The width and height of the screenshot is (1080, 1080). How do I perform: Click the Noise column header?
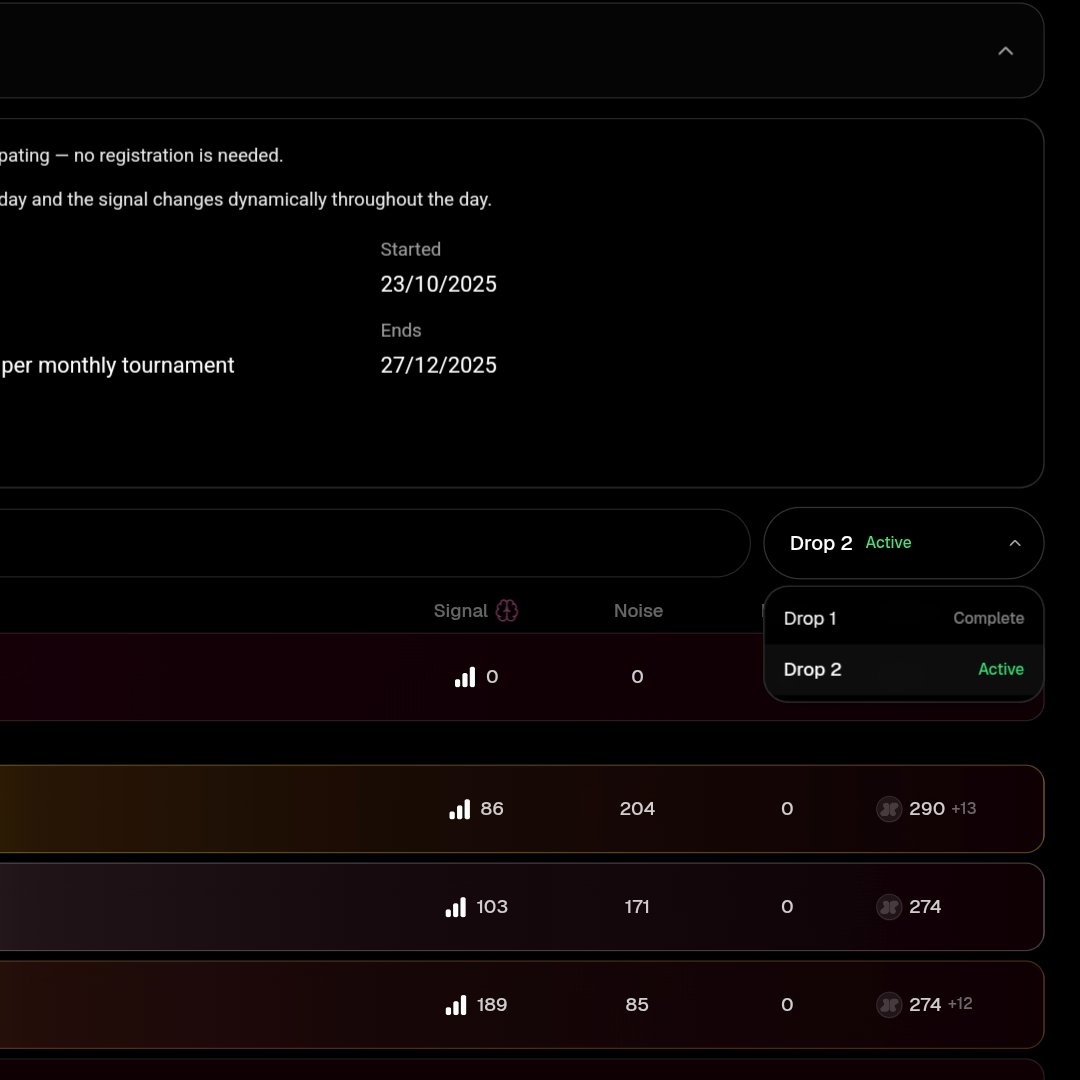638,610
